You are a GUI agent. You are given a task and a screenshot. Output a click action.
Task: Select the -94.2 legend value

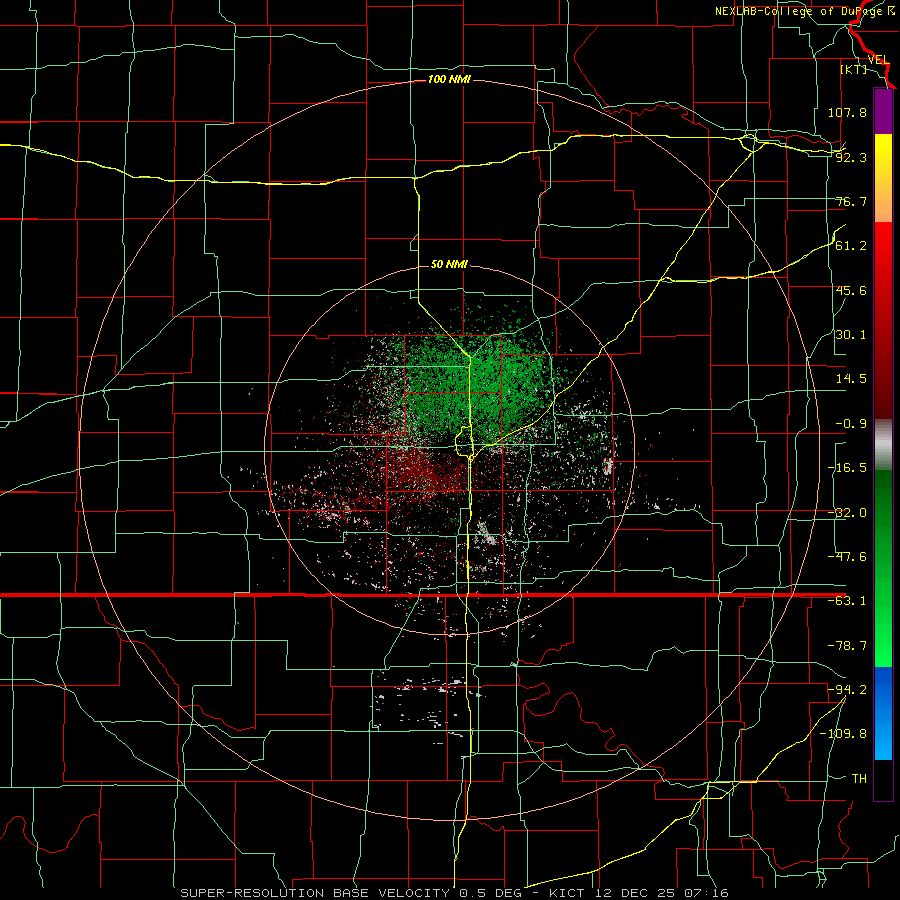(x=847, y=689)
